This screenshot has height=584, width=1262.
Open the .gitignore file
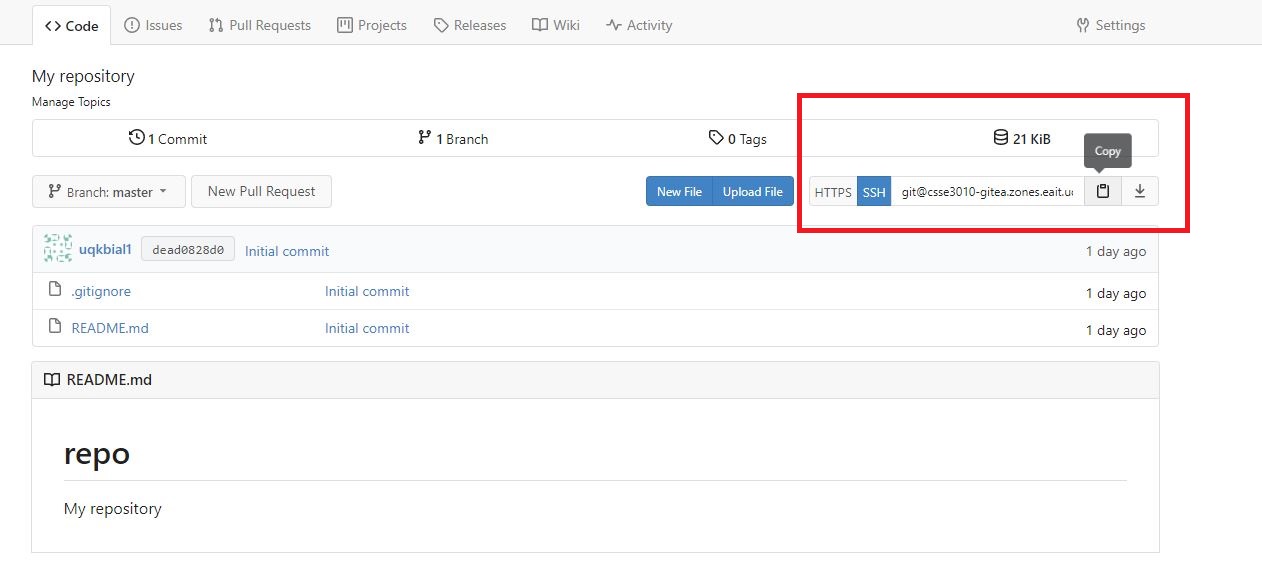(101, 291)
